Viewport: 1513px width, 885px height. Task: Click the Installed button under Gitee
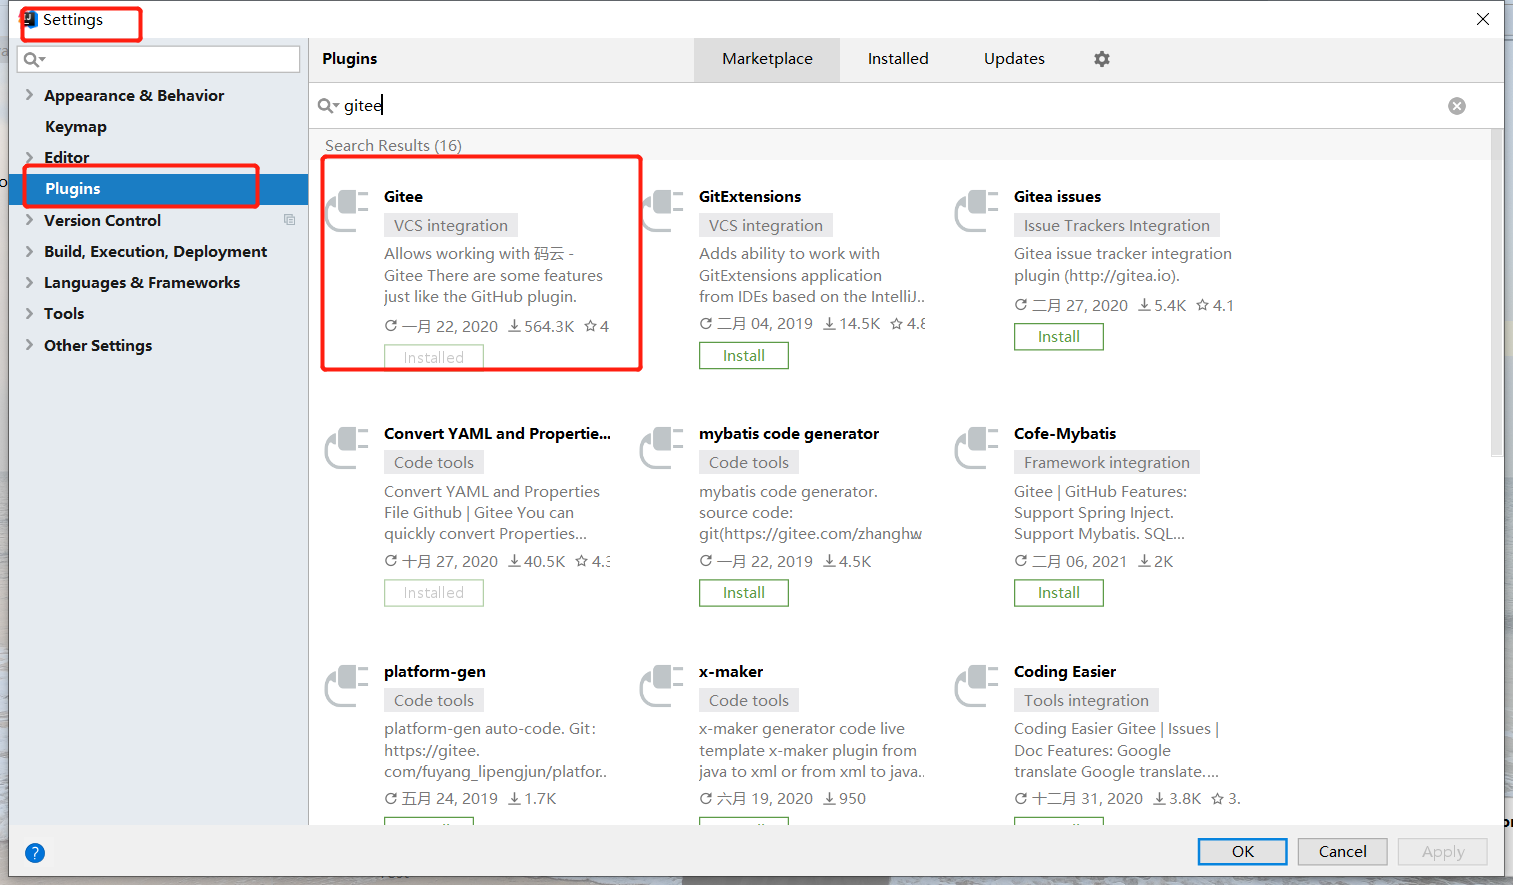point(434,357)
